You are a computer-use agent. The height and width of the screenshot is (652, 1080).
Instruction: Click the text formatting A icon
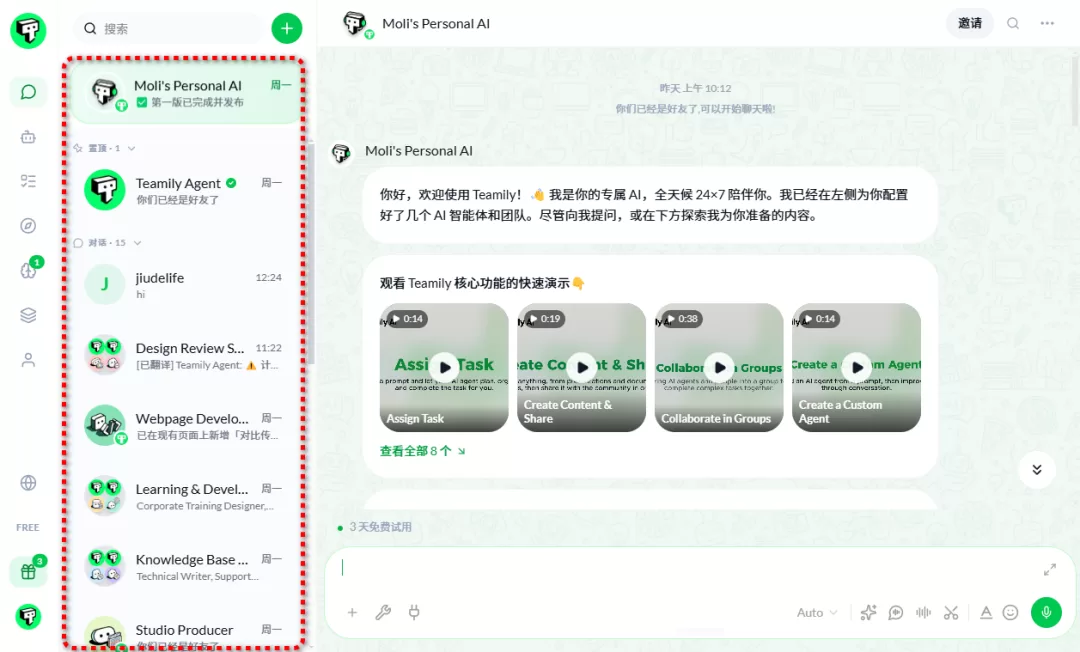point(986,612)
